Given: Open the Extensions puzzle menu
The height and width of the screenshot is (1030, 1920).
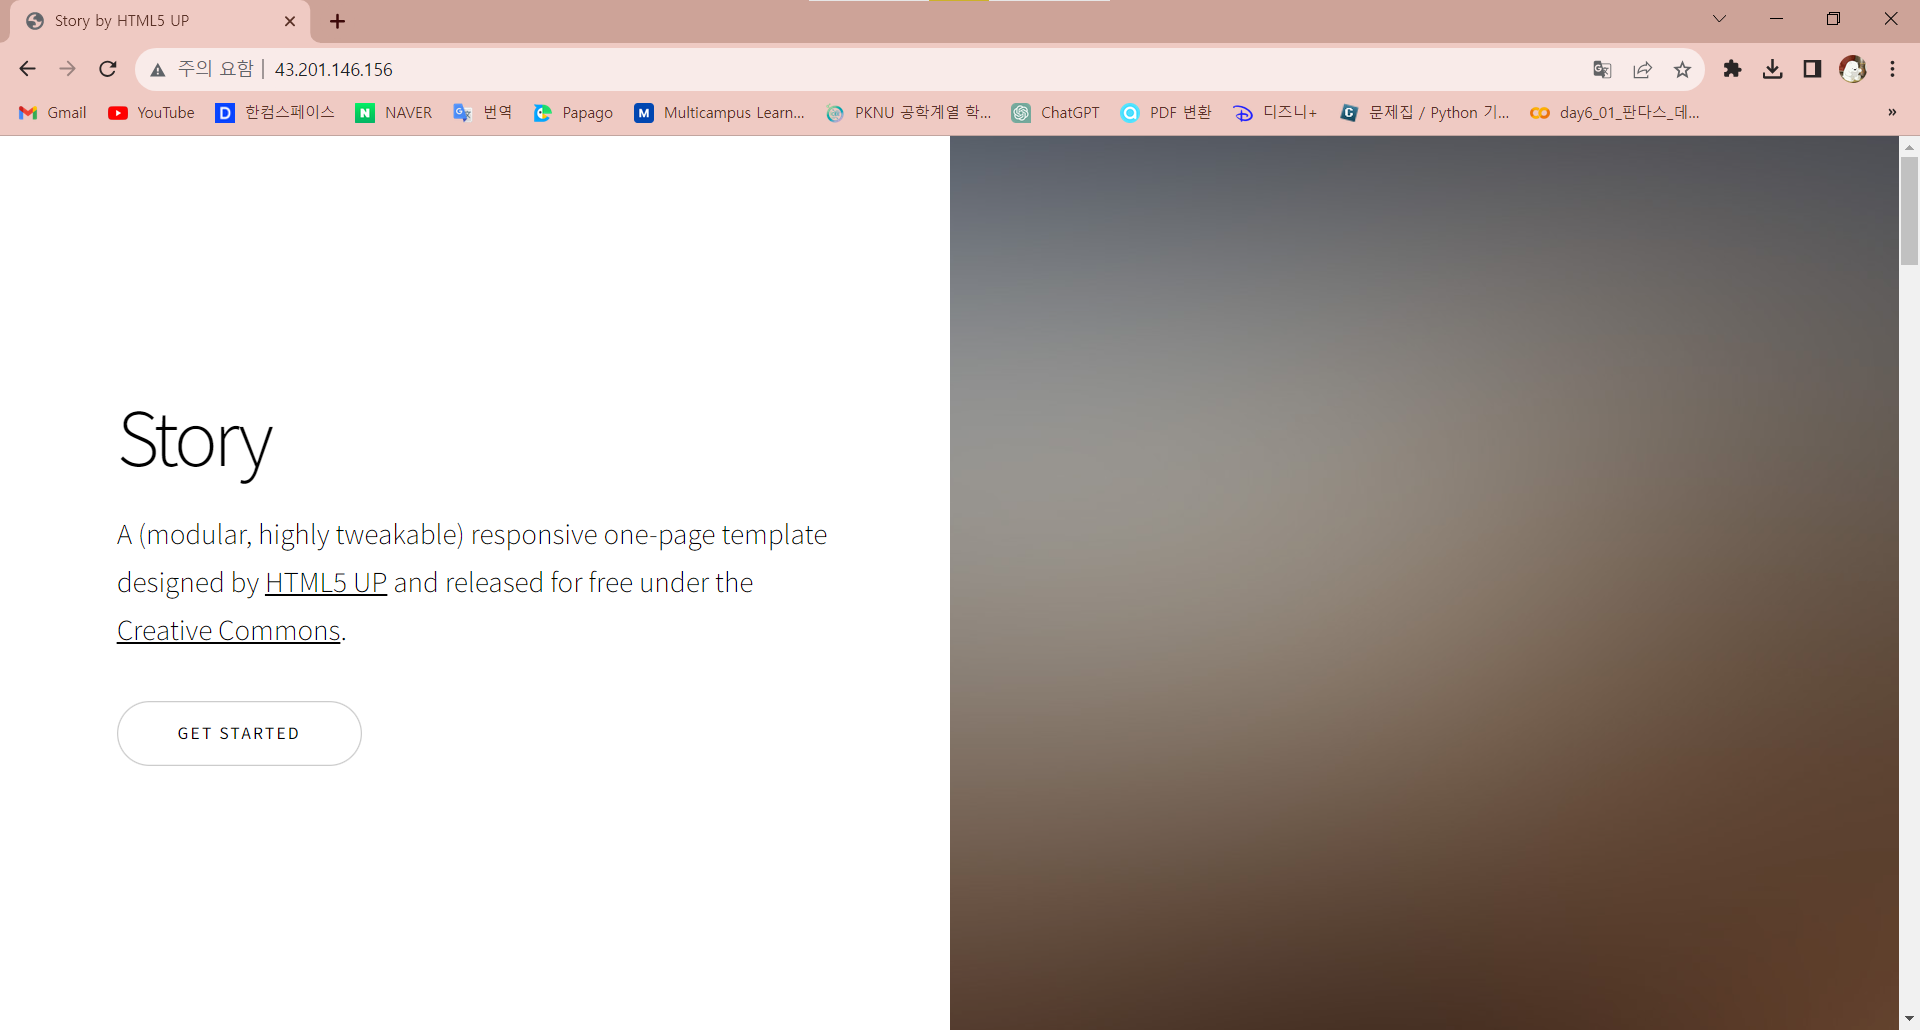Looking at the screenshot, I should (x=1732, y=69).
